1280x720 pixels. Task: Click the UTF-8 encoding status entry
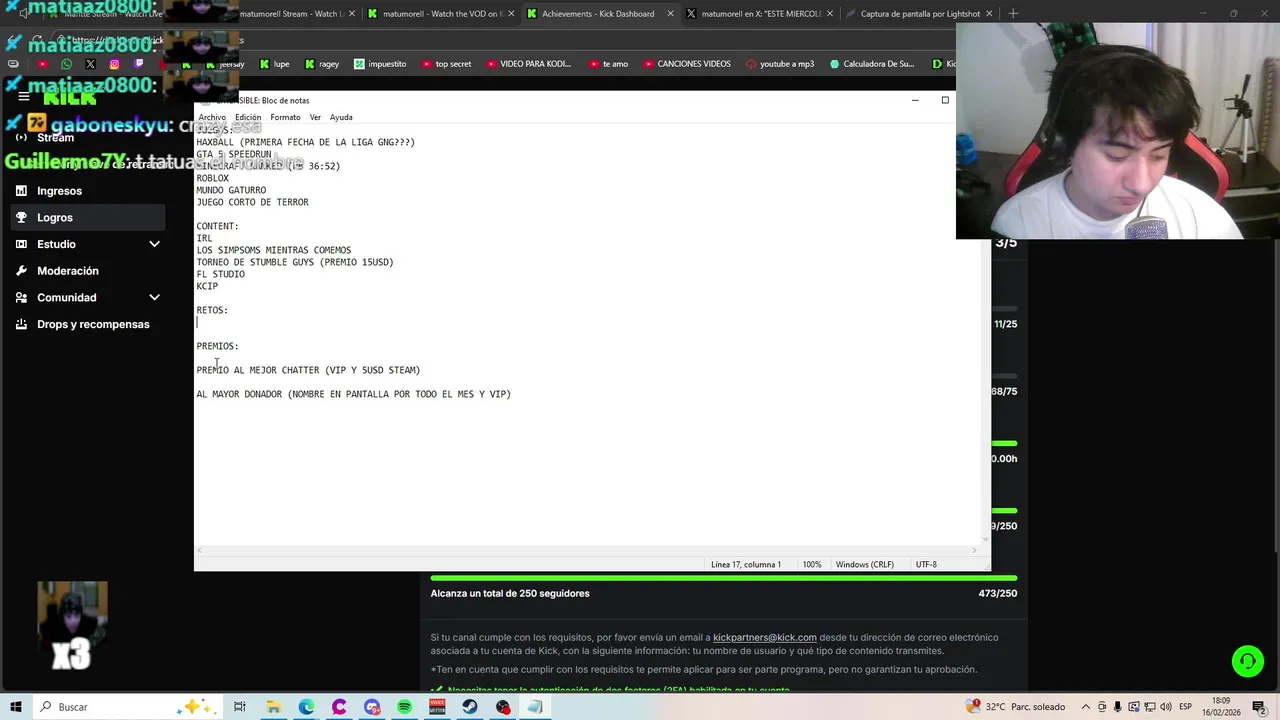point(926,564)
